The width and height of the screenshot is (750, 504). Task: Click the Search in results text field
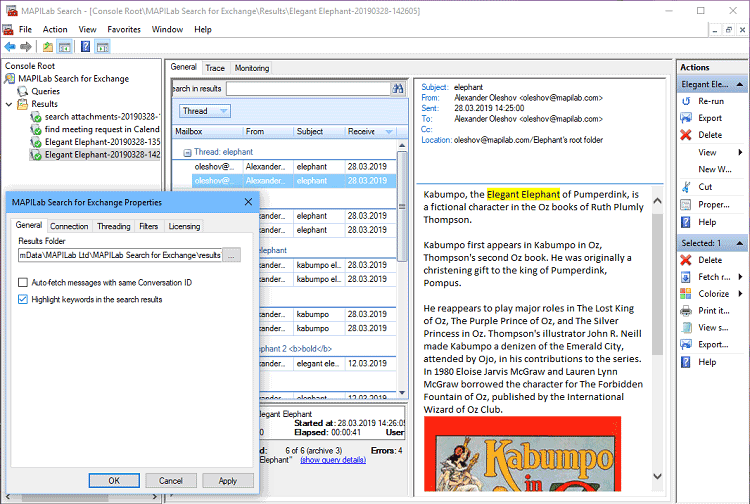309,88
